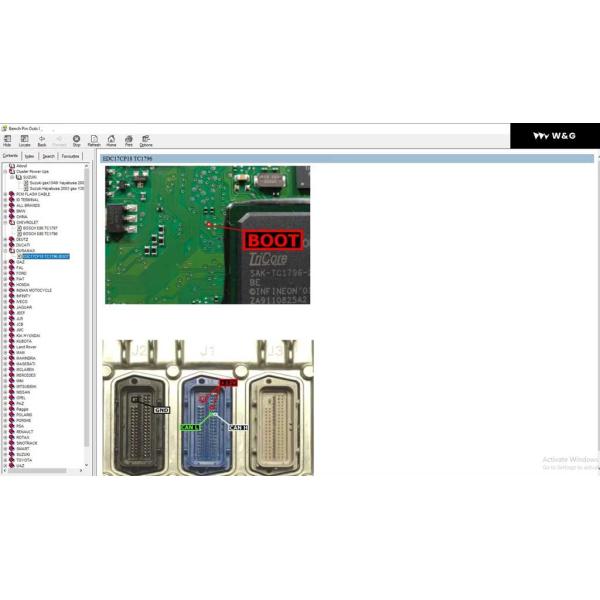Open the About topic book icon
Screen dimensions: 600x600
pos(12,166)
